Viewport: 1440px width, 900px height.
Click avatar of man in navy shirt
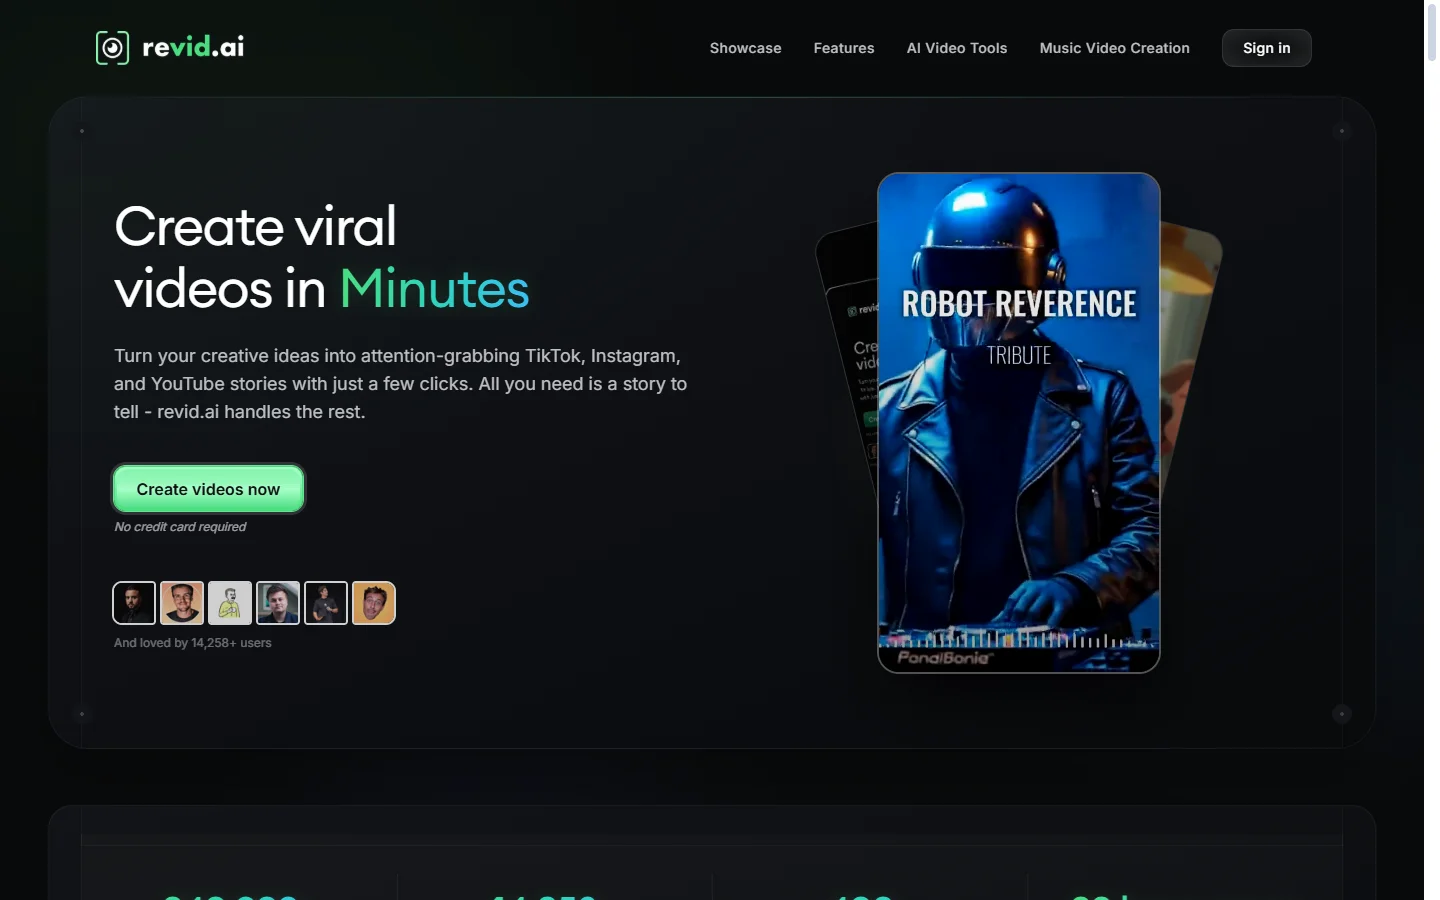(x=278, y=603)
